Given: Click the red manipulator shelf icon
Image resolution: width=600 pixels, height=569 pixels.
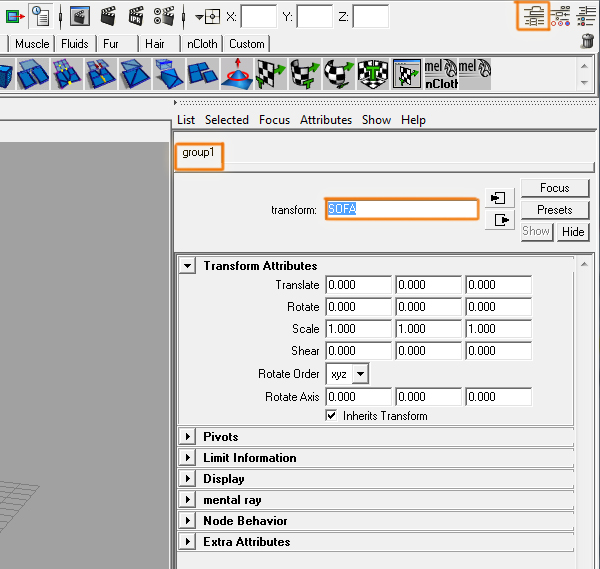Looking at the screenshot, I should coord(237,74).
